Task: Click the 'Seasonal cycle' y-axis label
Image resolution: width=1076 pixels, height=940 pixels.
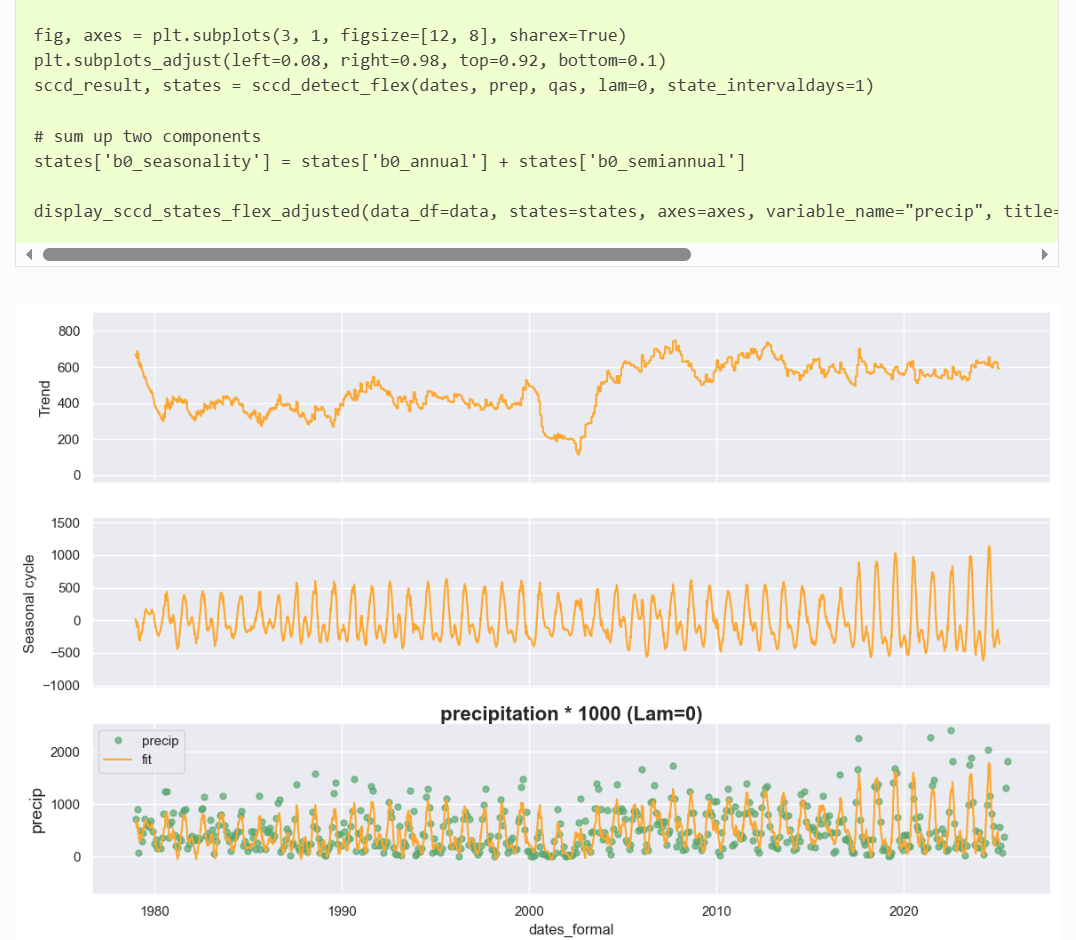Action: [x=28, y=604]
